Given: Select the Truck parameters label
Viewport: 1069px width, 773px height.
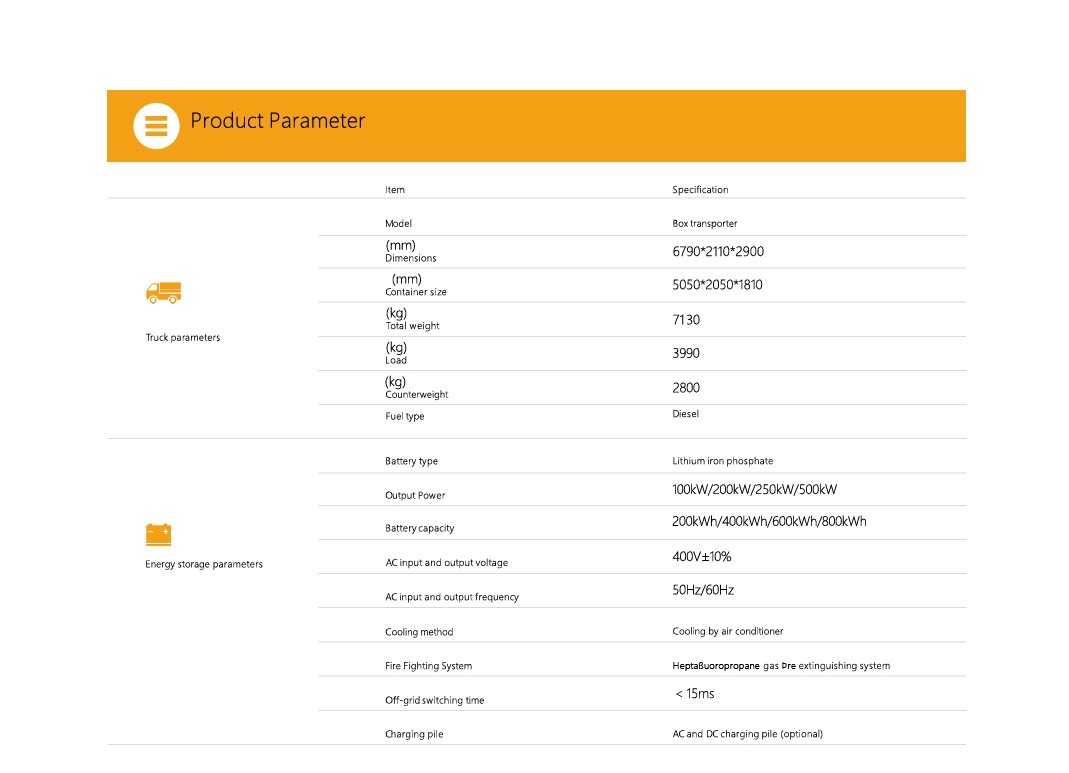Looking at the screenshot, I should (183, 338).
